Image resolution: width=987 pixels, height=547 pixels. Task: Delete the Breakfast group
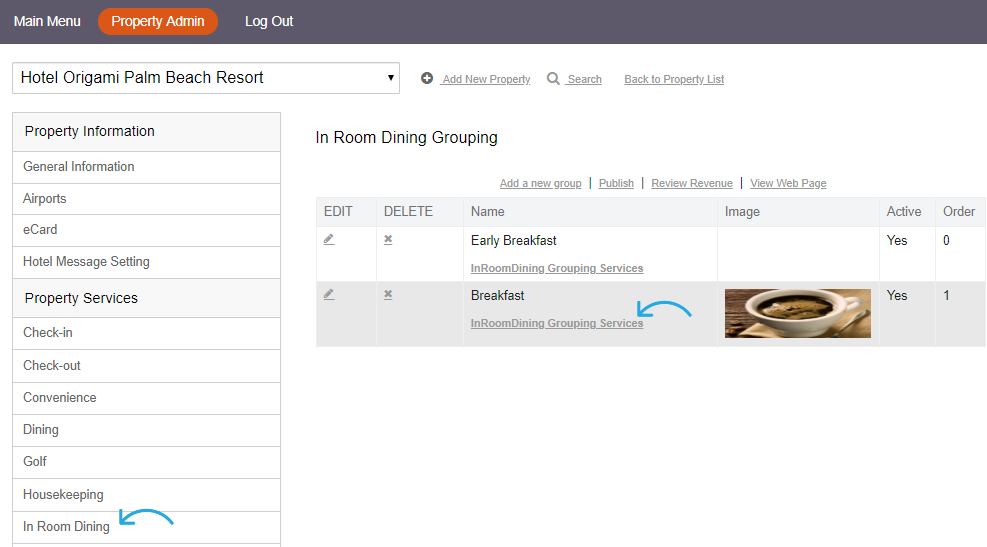(x=388, y=295)
